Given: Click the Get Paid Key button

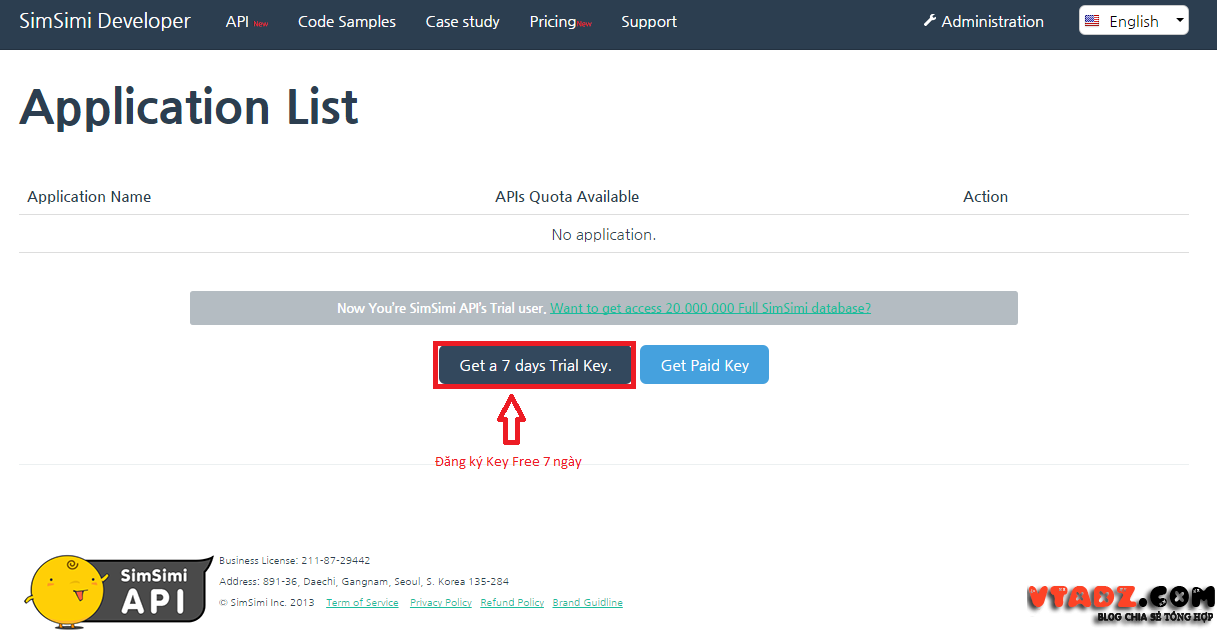Looking at the screenshot, I should tap(705, 365).
